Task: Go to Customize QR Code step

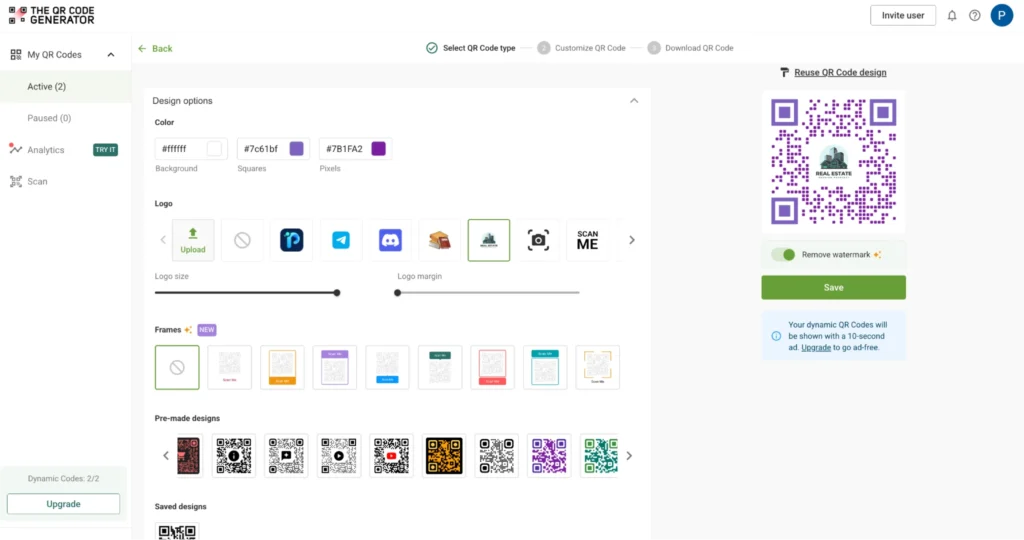Action: tap(581, 48)
